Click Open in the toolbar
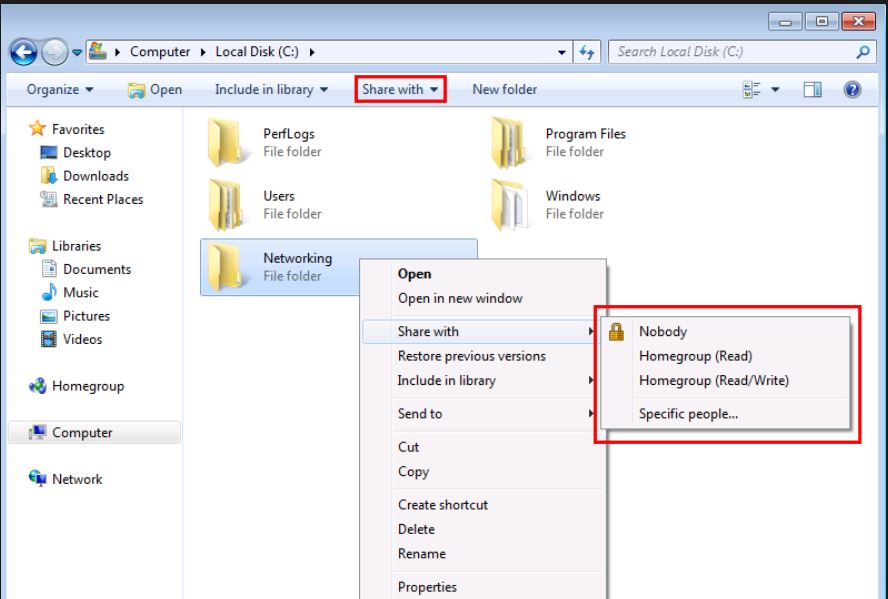 coord(155,89)
